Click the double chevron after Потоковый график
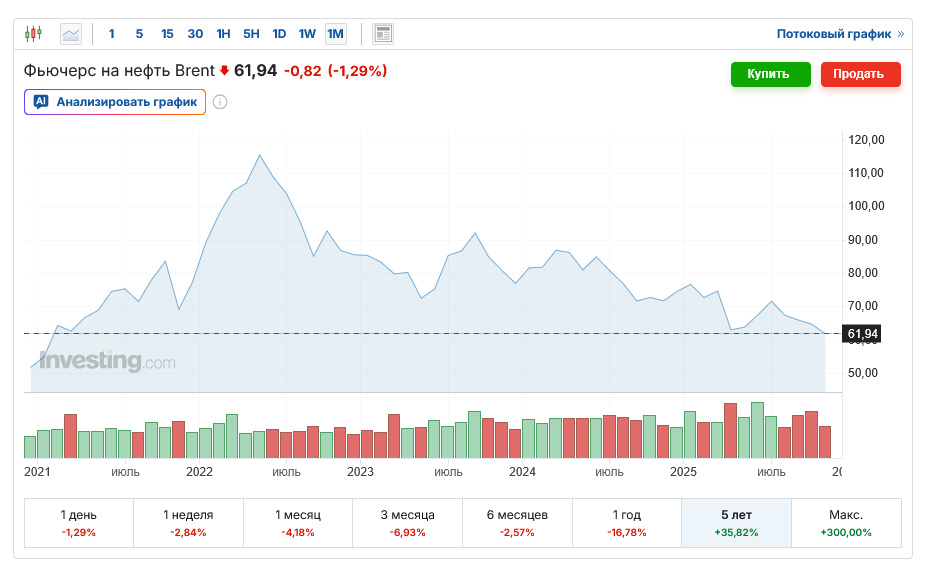The height and width of the screenshot is (578, 937). click(x=900, y=34)
